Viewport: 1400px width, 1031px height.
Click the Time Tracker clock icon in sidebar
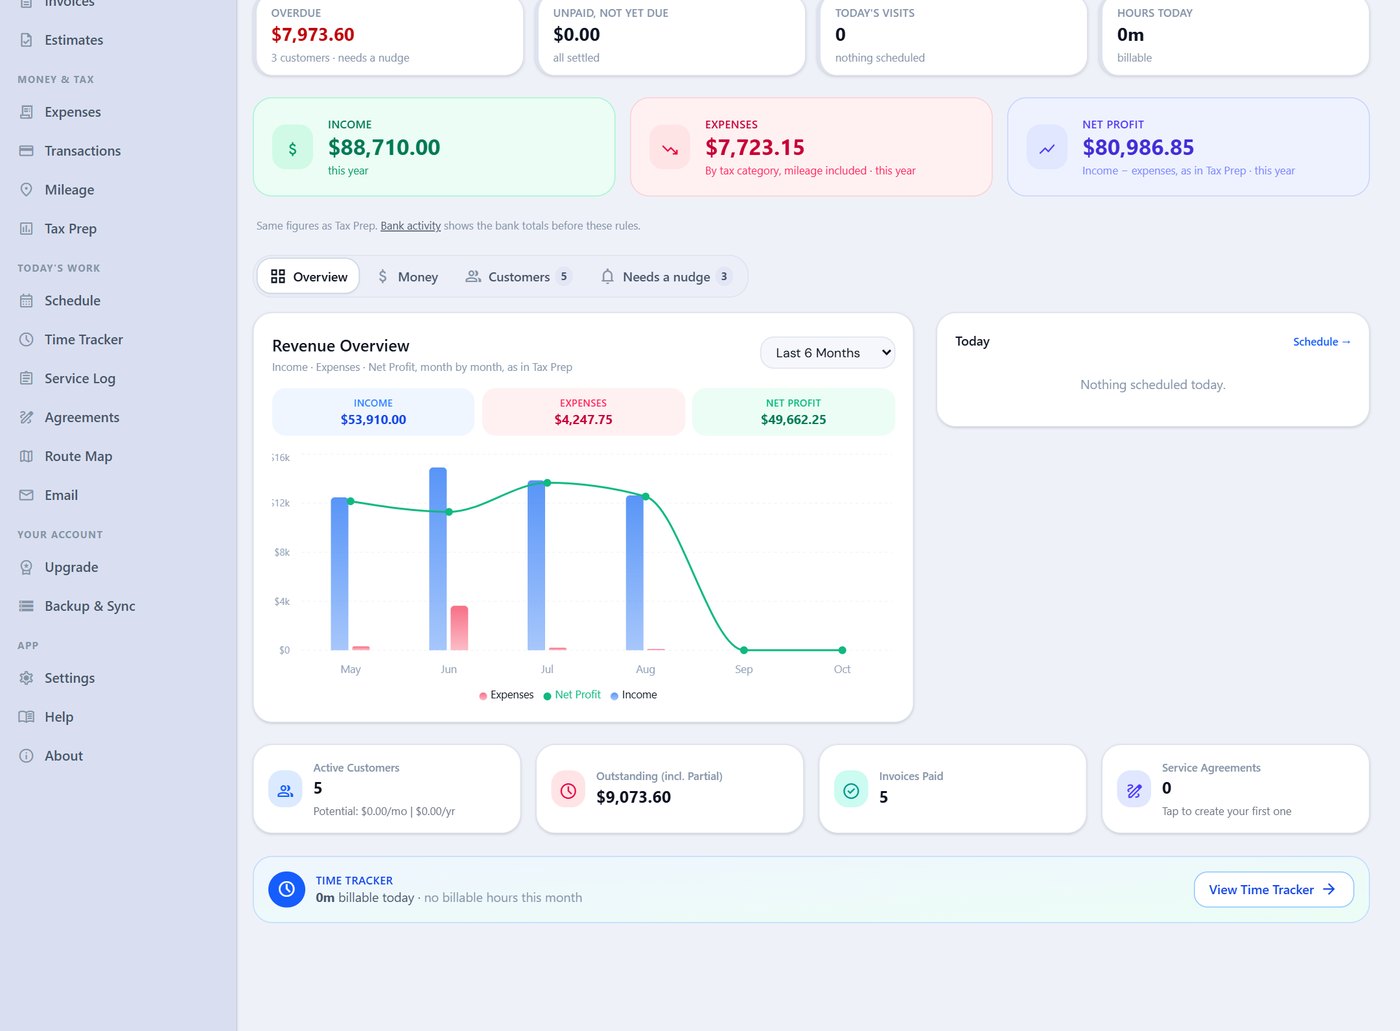coord(26,340)
